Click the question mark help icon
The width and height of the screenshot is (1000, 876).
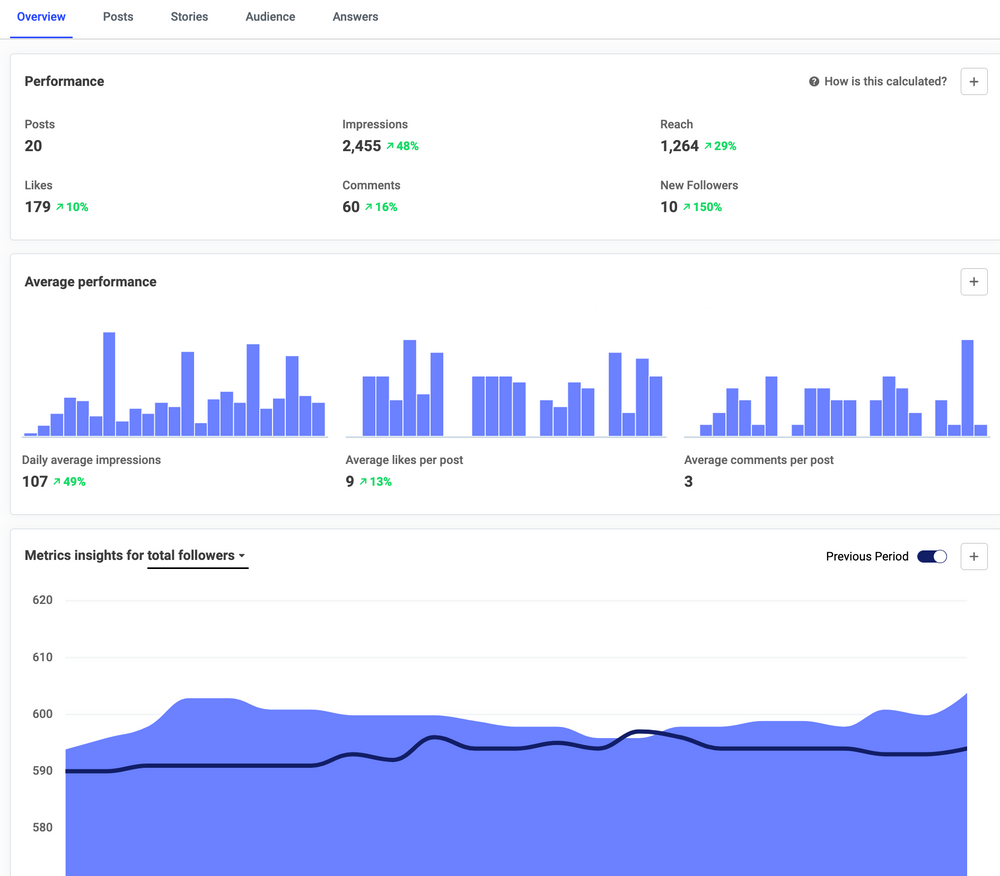click(x=812, y=81)
